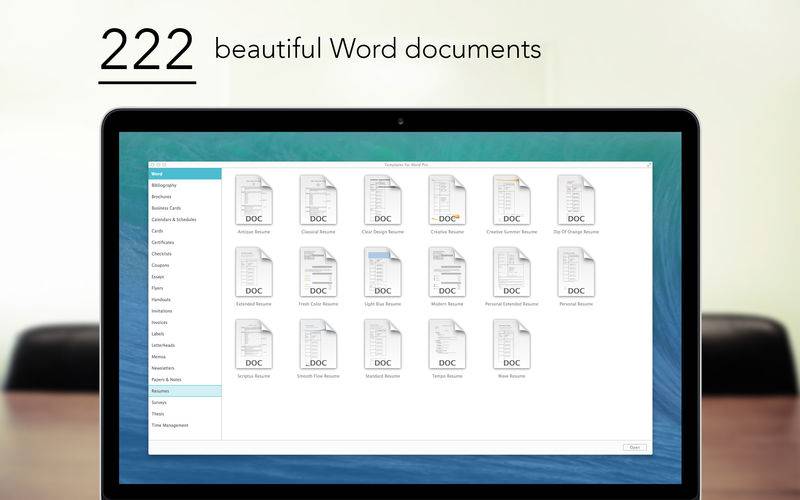This screenshot has height=500, width=800.
Task: Select the Smooth Flow Resume icon
Action: click(318, 344)
